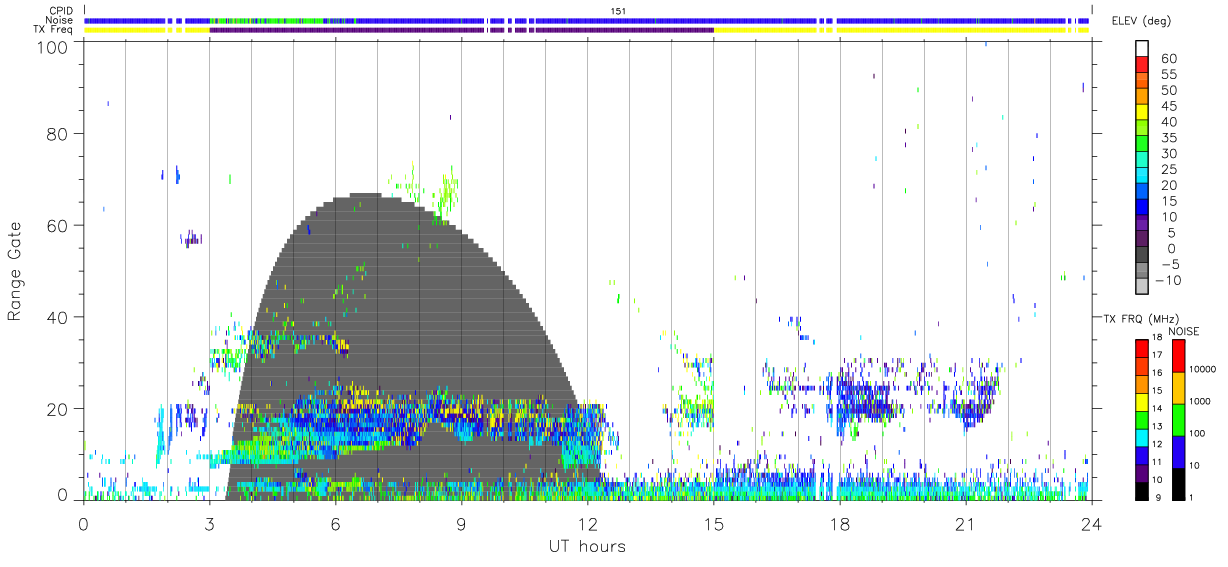The image size is (1228, 567).
Task: Click the black 1–10 NOISE swatch
Action: point(1178,483)
